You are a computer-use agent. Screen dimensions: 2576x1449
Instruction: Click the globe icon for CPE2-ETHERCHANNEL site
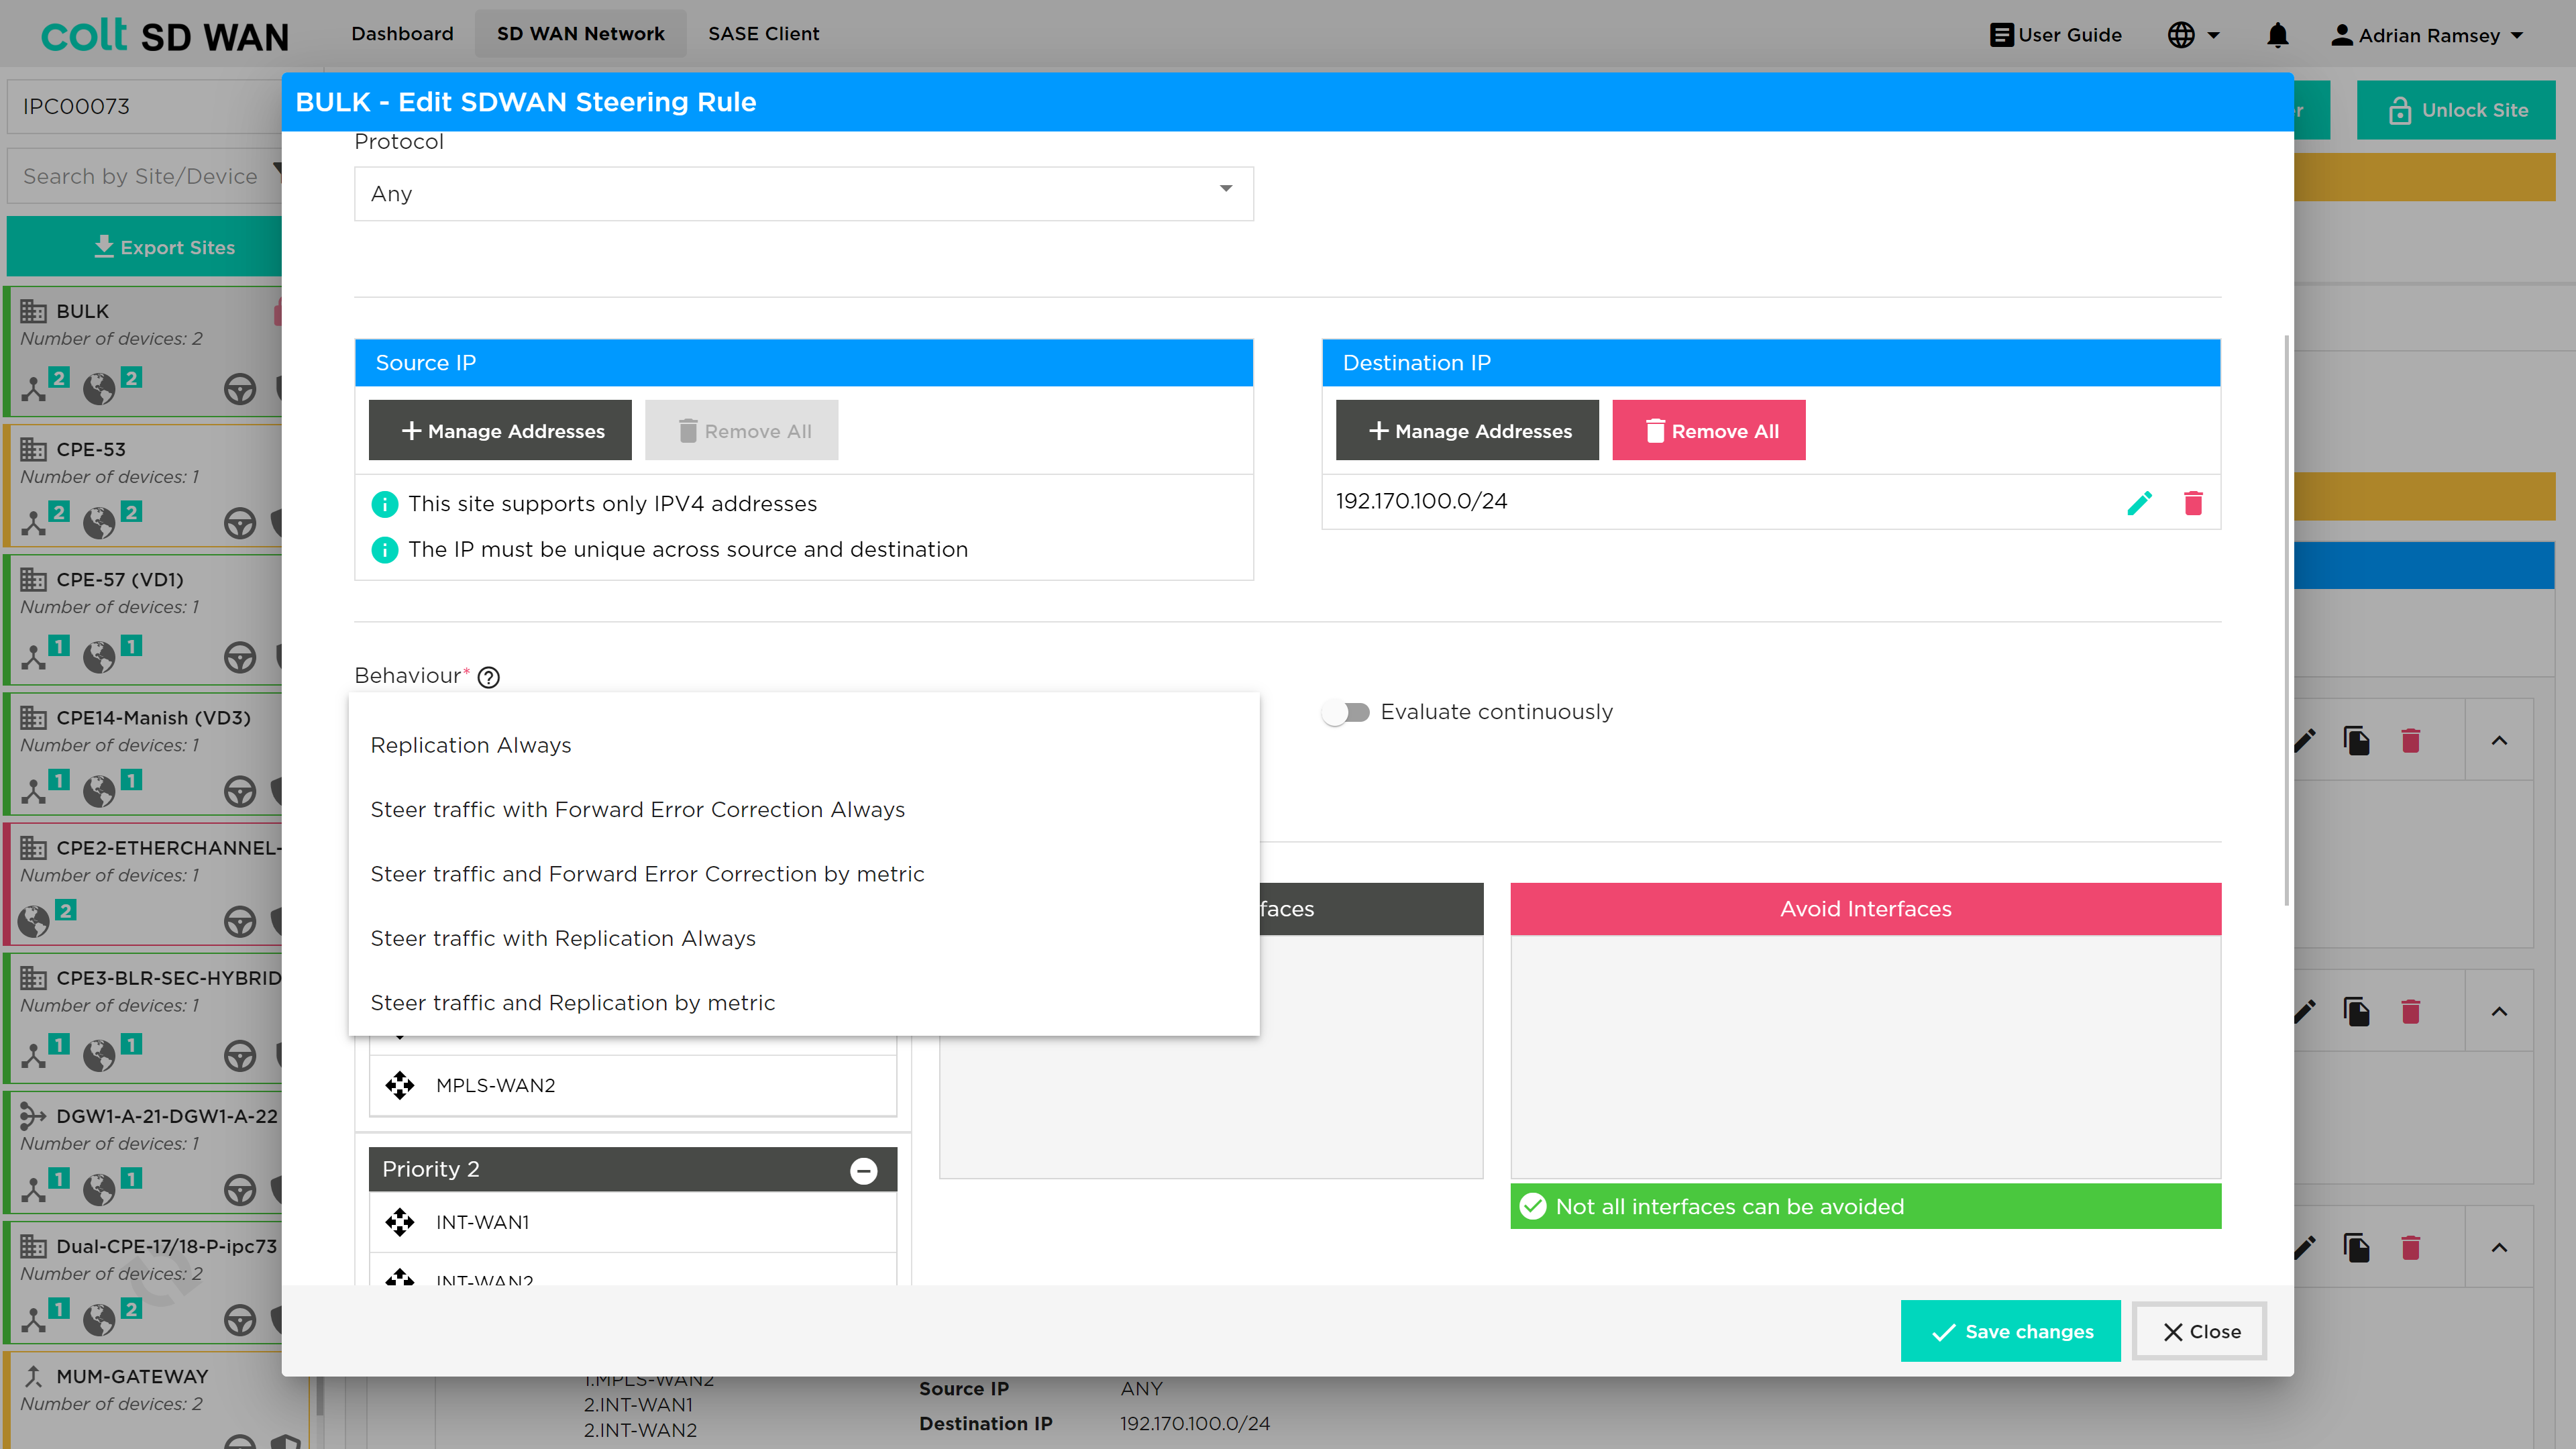(x=34, y=920)
